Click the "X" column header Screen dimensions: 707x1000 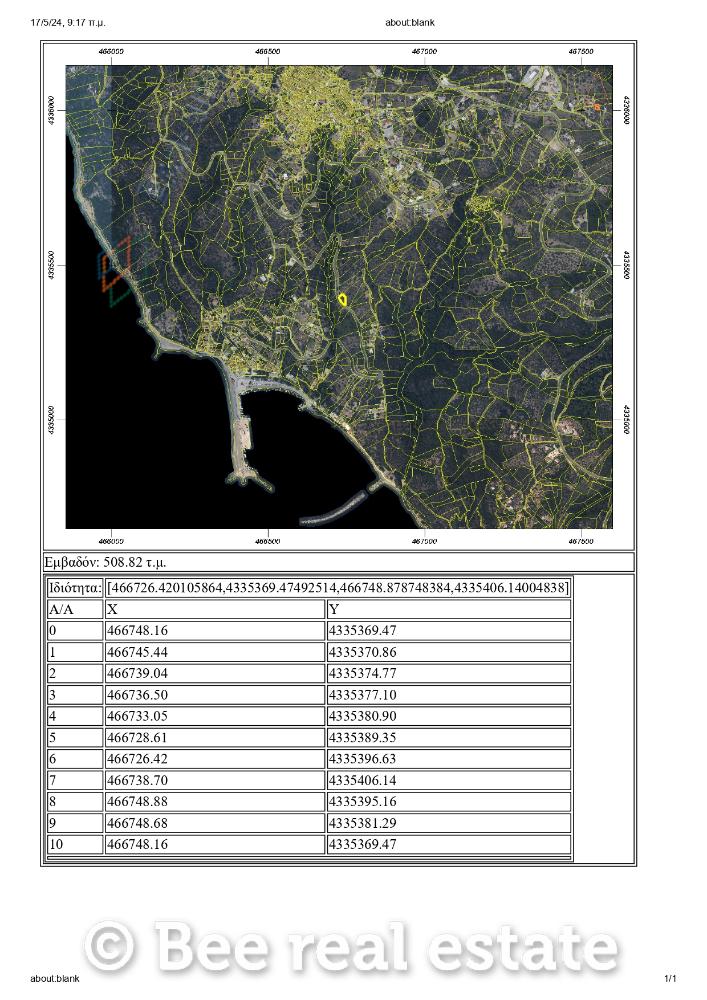pyautogui.click(x=215, y=609)
